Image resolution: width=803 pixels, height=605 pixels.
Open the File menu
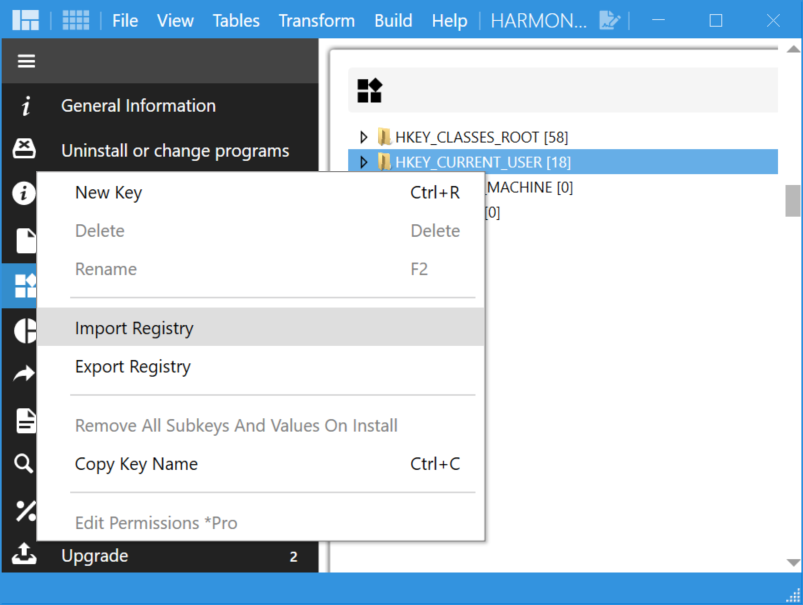tap(125, 21)
